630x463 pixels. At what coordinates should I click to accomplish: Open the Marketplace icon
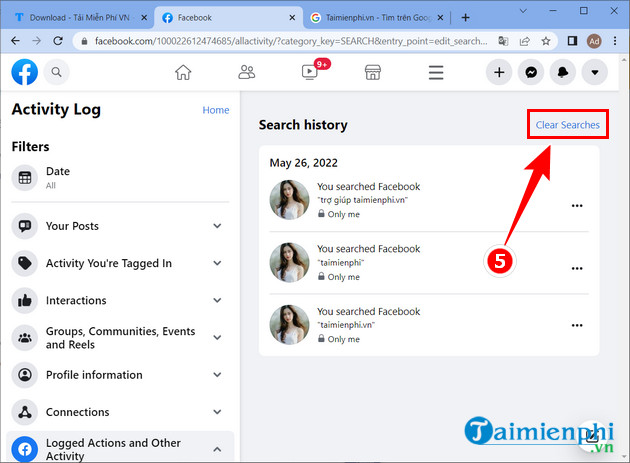(373, 72)
